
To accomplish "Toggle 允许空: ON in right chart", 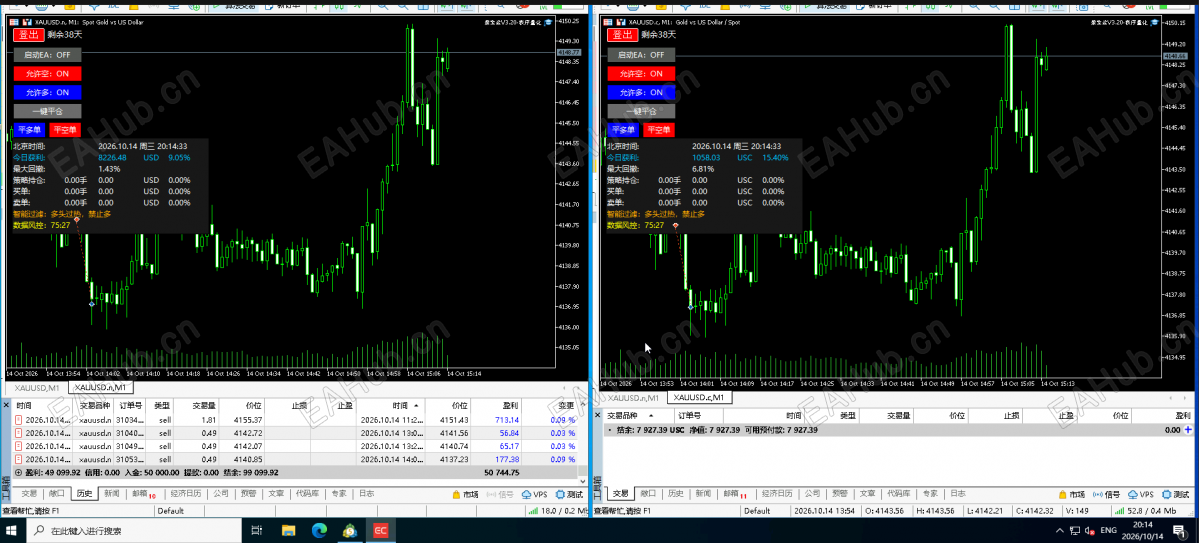I will pos(642,73).
